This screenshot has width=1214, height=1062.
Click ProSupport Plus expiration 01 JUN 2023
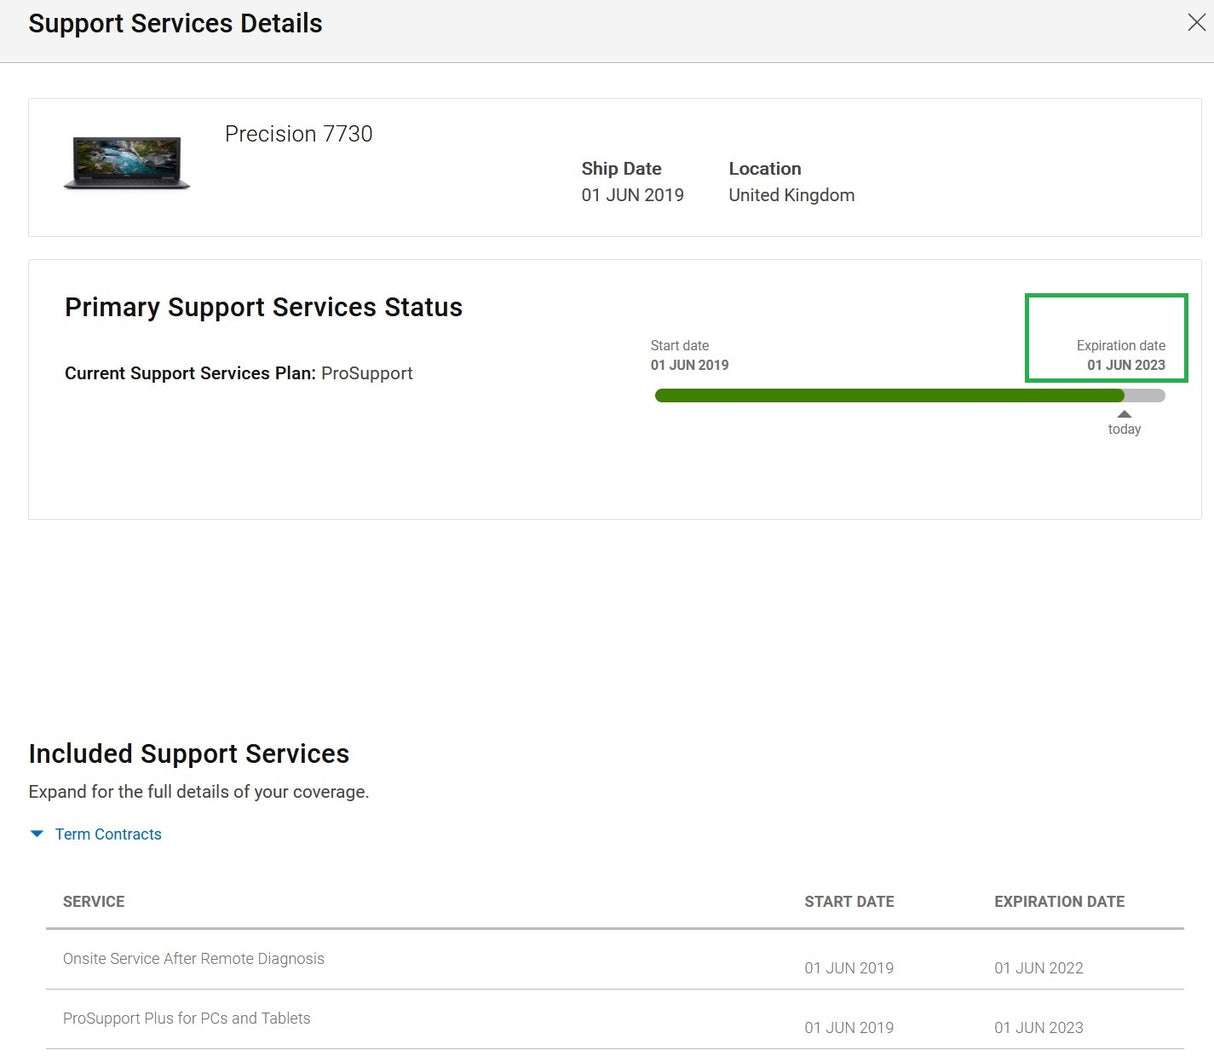1039,1027
